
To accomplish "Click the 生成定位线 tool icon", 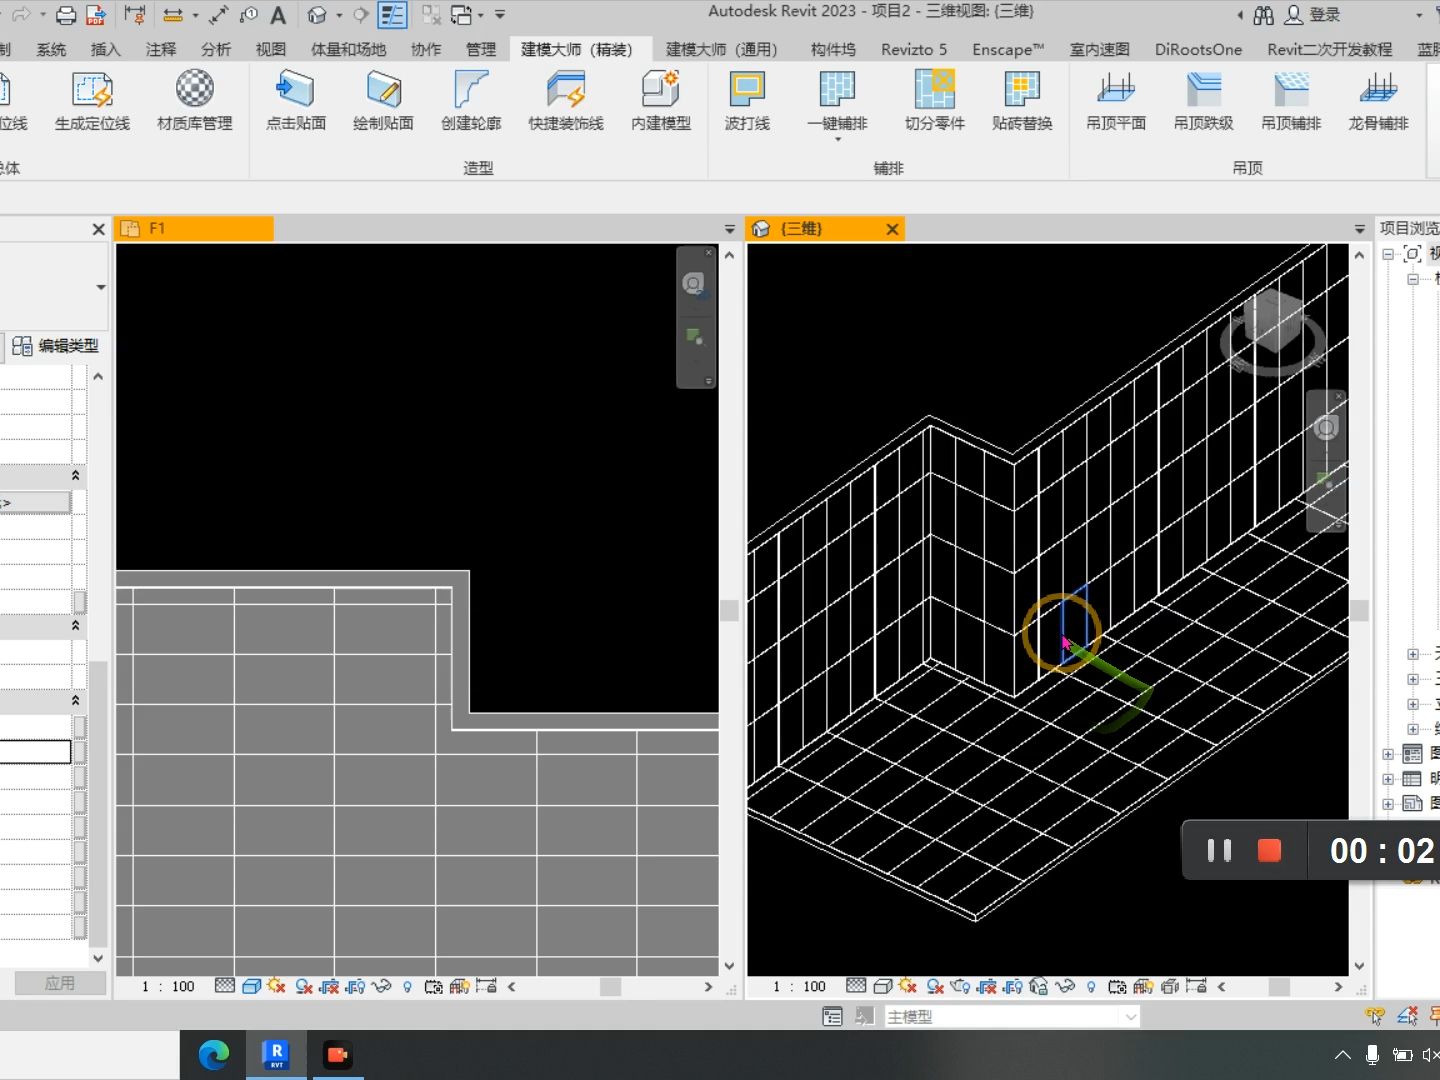I will coord(92,90).
